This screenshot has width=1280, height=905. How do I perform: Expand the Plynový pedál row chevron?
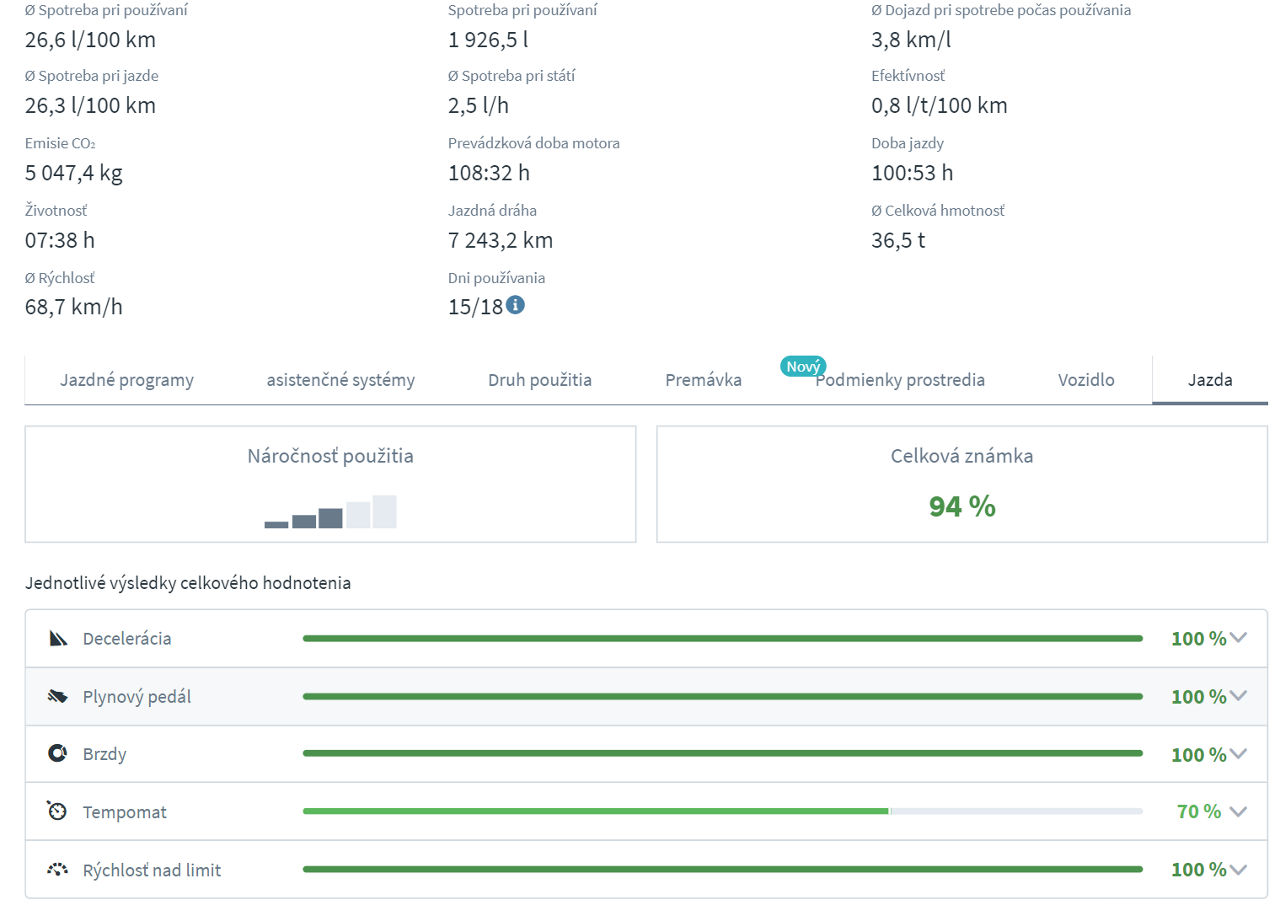(x=1238, y=696)
